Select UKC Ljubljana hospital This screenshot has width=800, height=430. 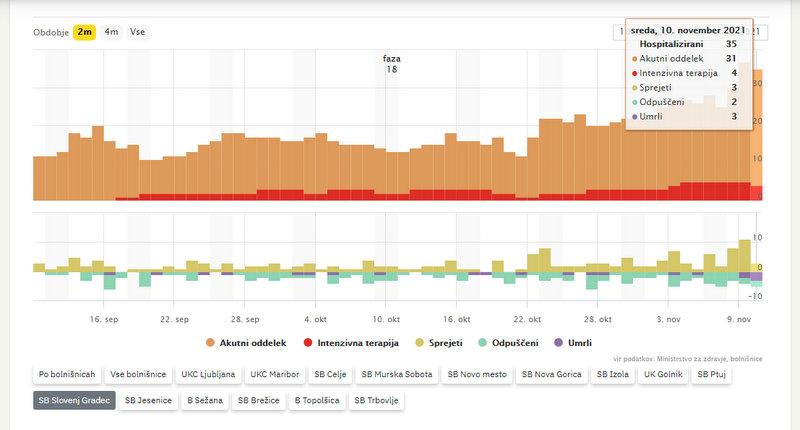point(208,375)
